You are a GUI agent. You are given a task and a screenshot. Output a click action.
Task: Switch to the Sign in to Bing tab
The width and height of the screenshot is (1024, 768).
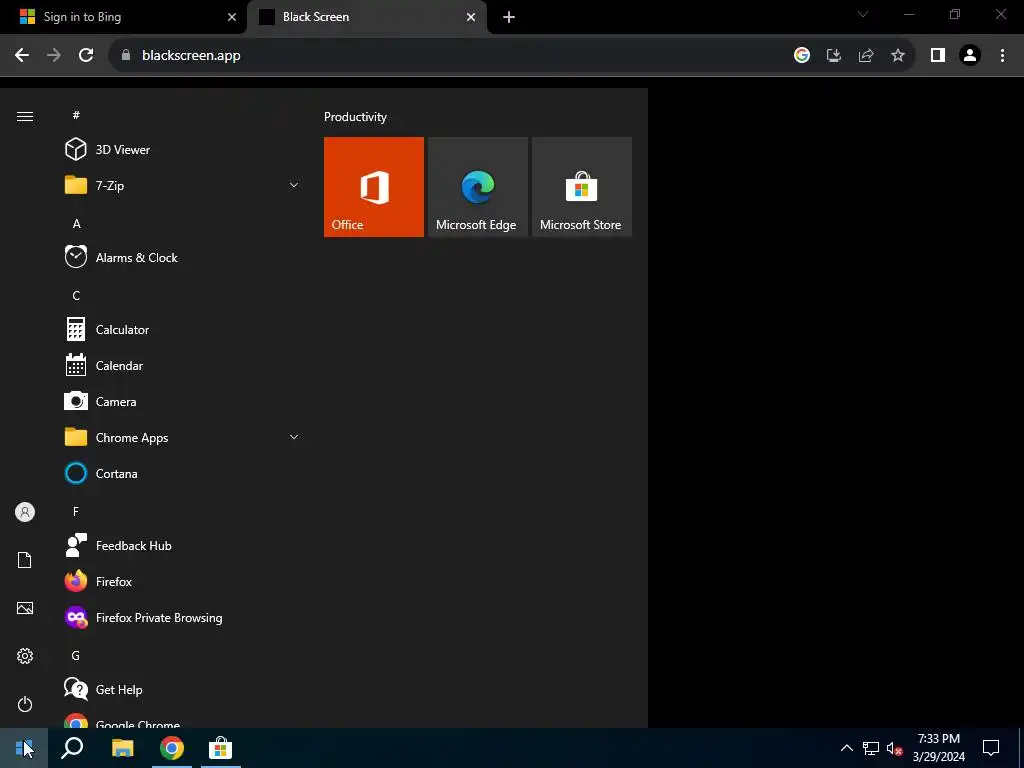124,17
